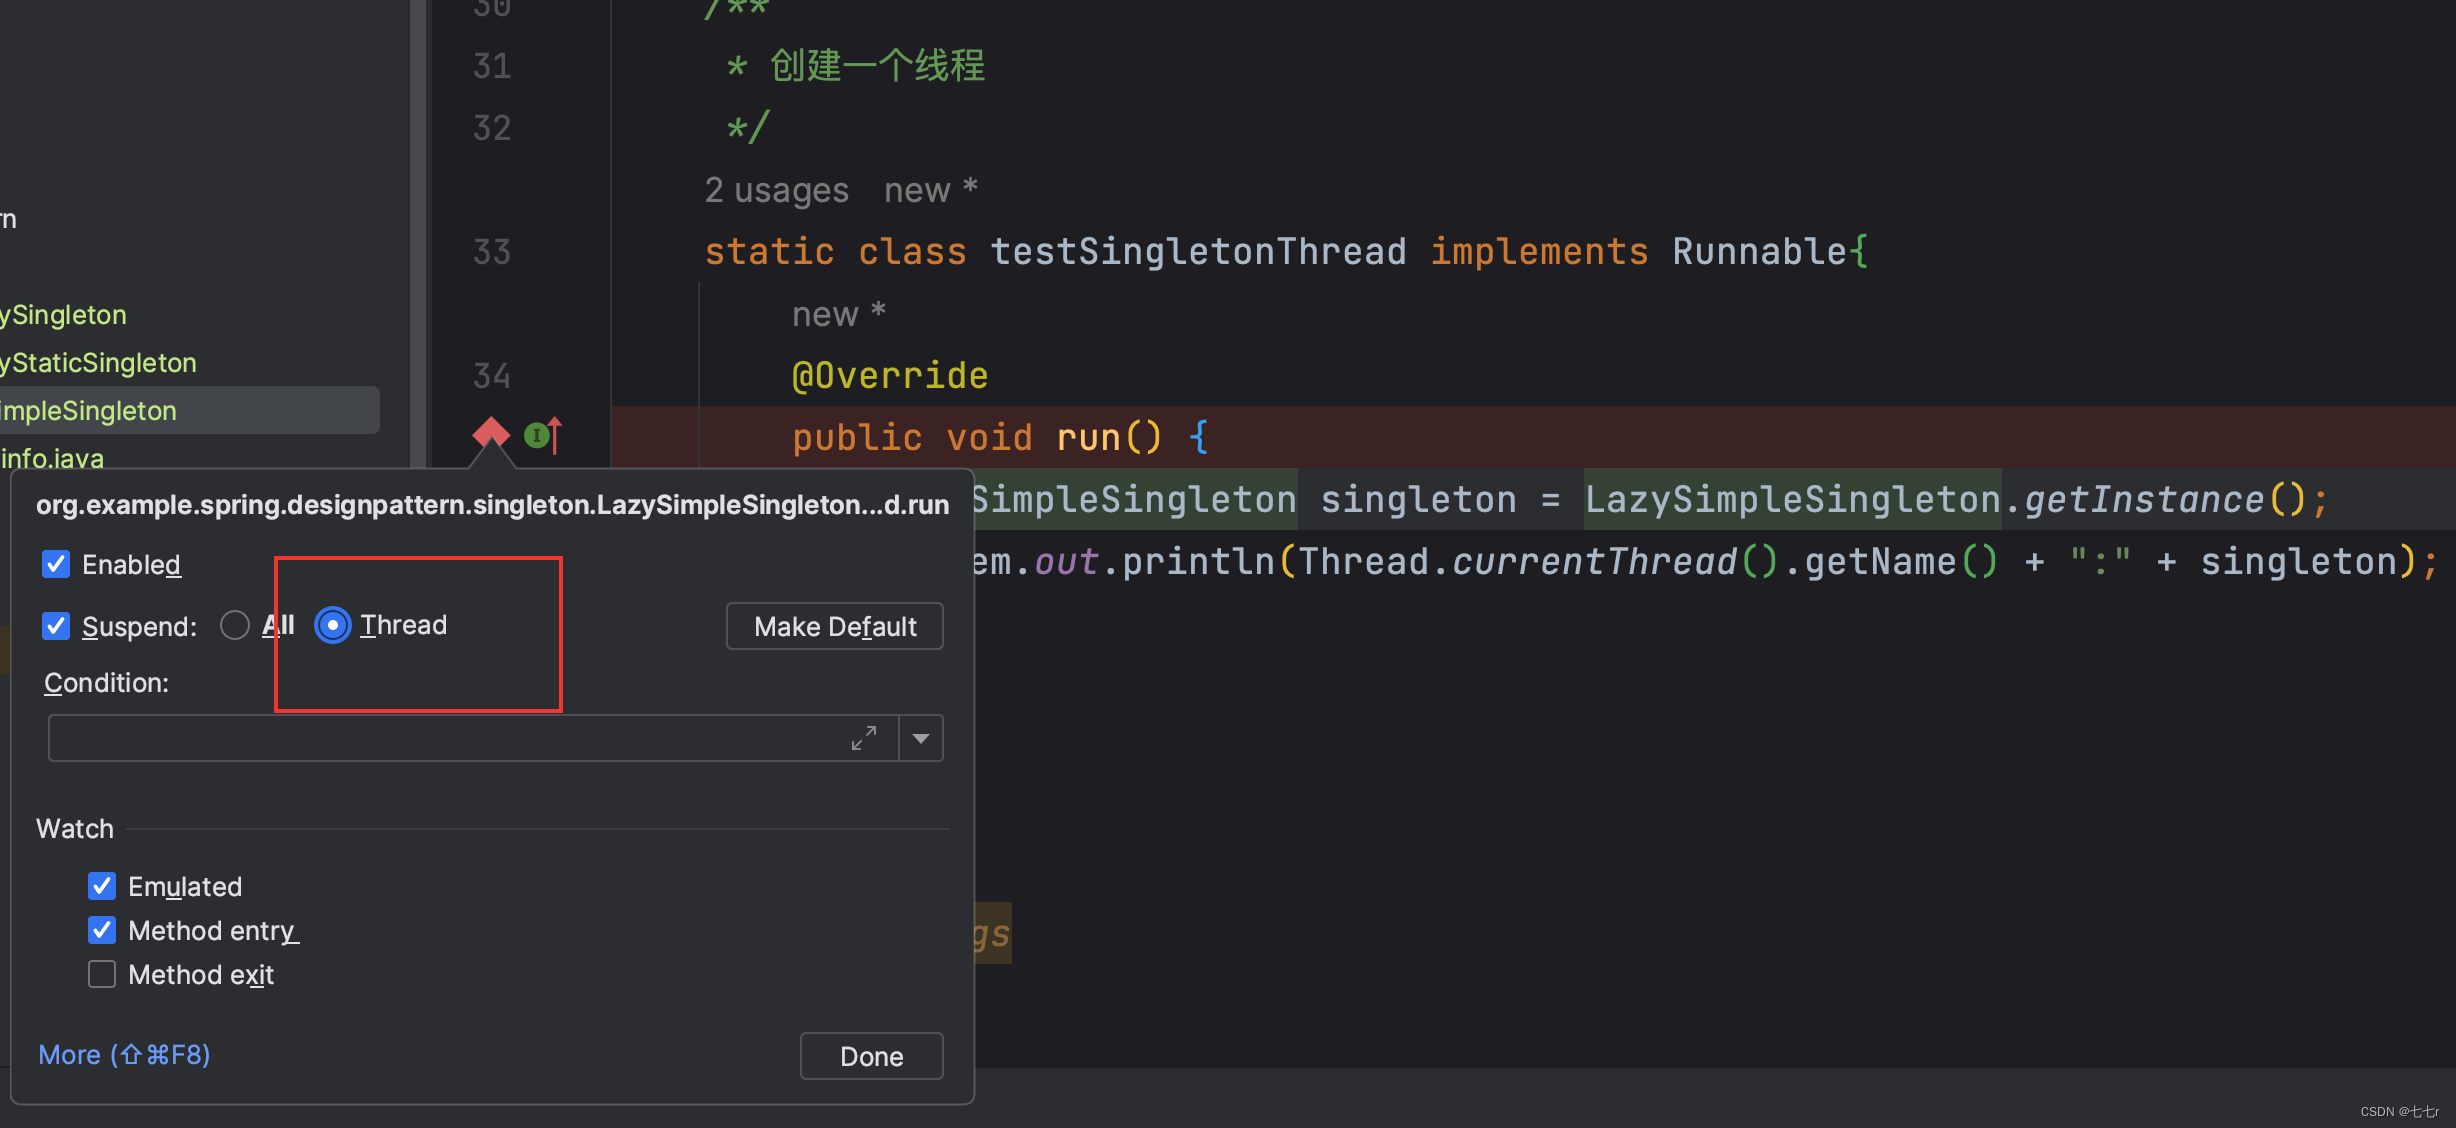This screenshot has width=2456, height=1128.
Task: Click the run() method name
Action: [1088, 438]
